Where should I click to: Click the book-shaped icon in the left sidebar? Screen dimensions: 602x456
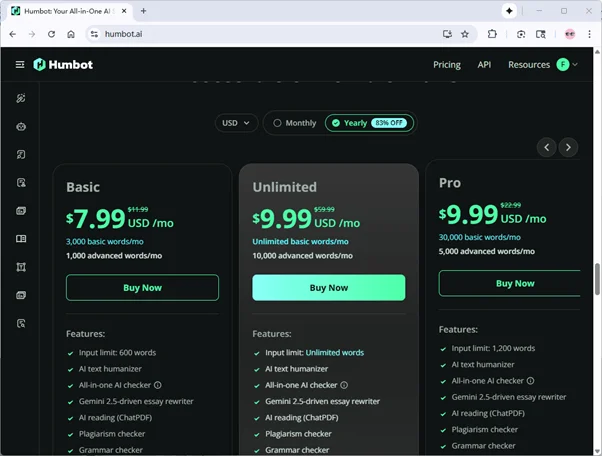tap(21, 239)
